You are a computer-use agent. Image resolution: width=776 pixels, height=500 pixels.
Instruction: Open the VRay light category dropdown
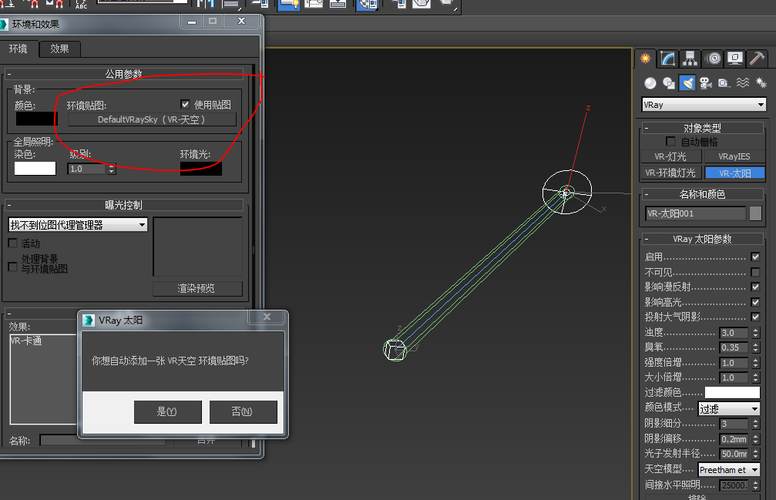pos(703,105)
